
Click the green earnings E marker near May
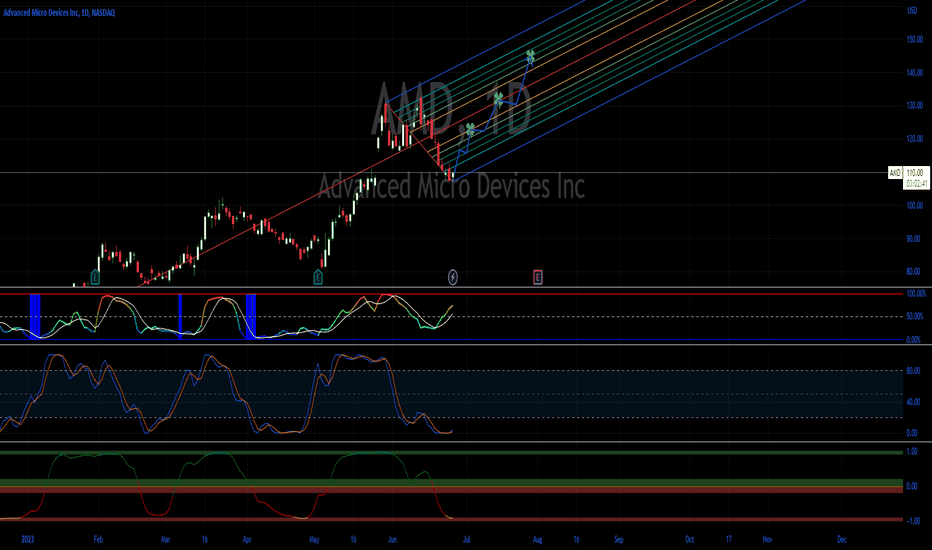click(318, 277)
